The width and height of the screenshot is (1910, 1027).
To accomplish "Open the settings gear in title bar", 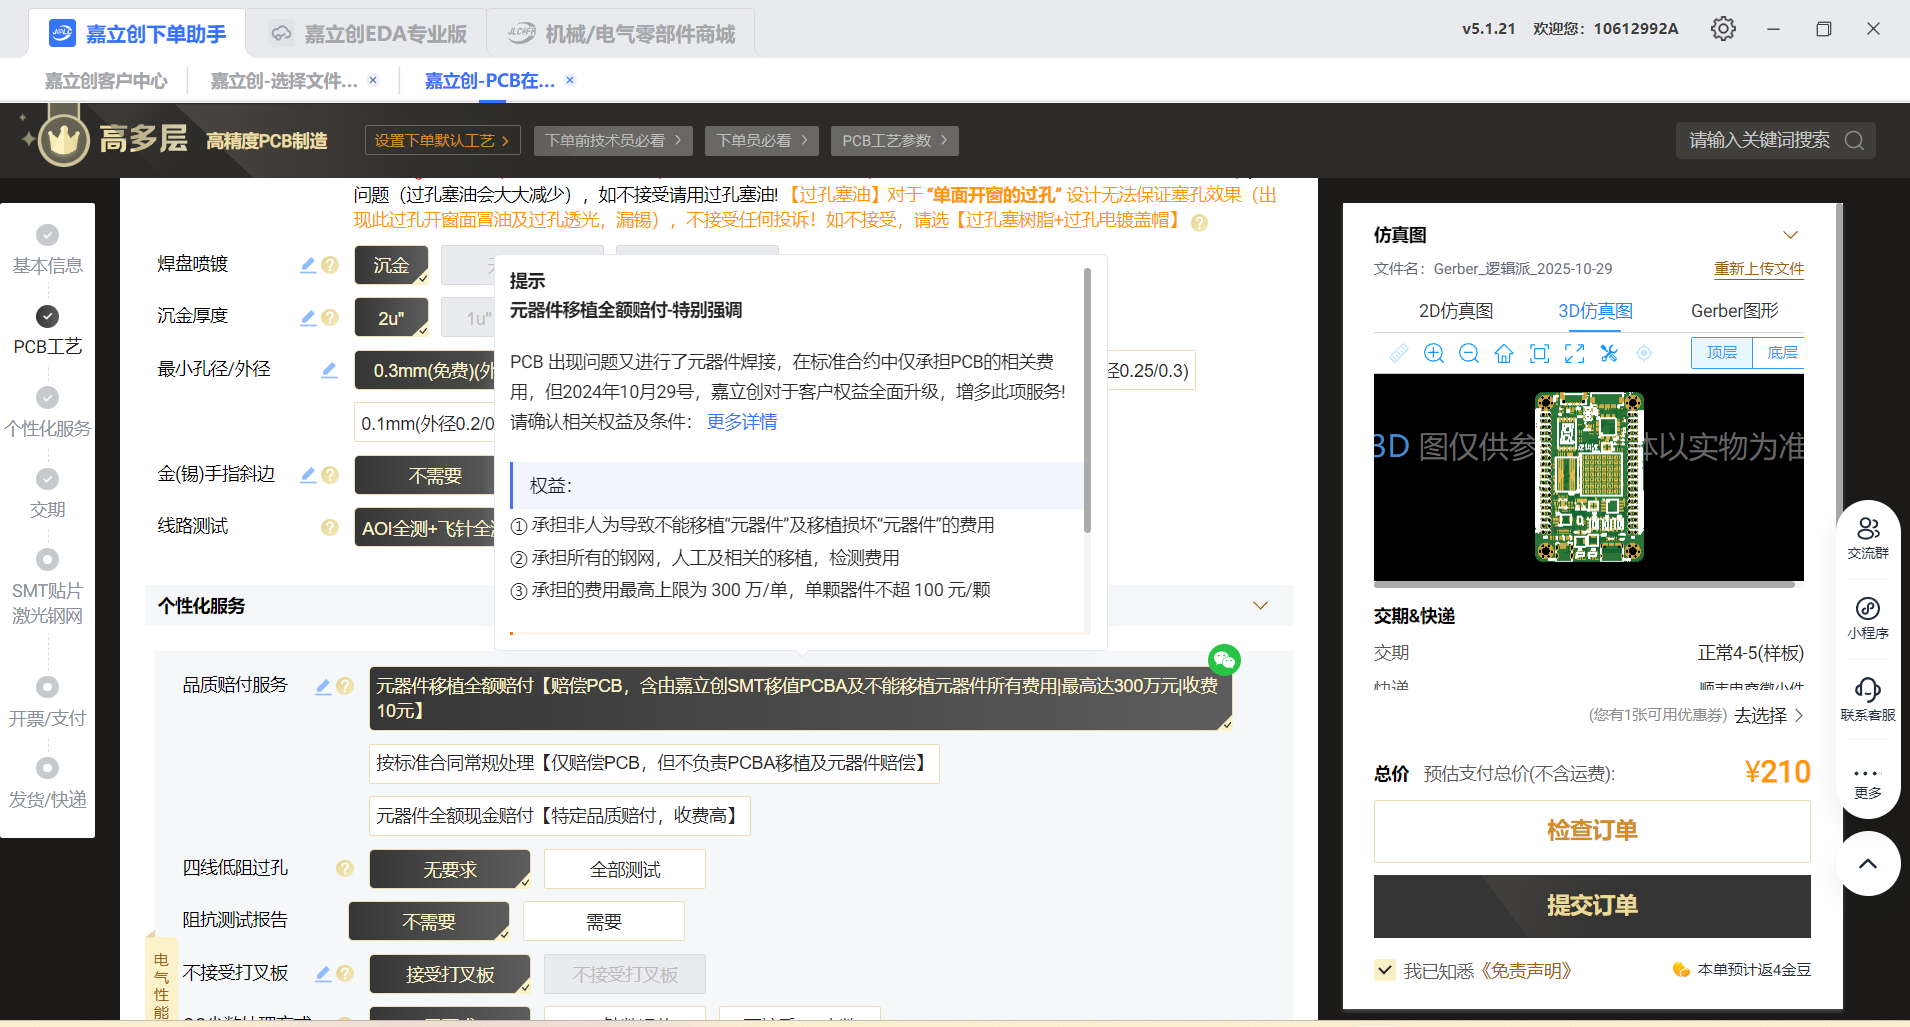I will pyautogui.click(x=1723, y=29).
